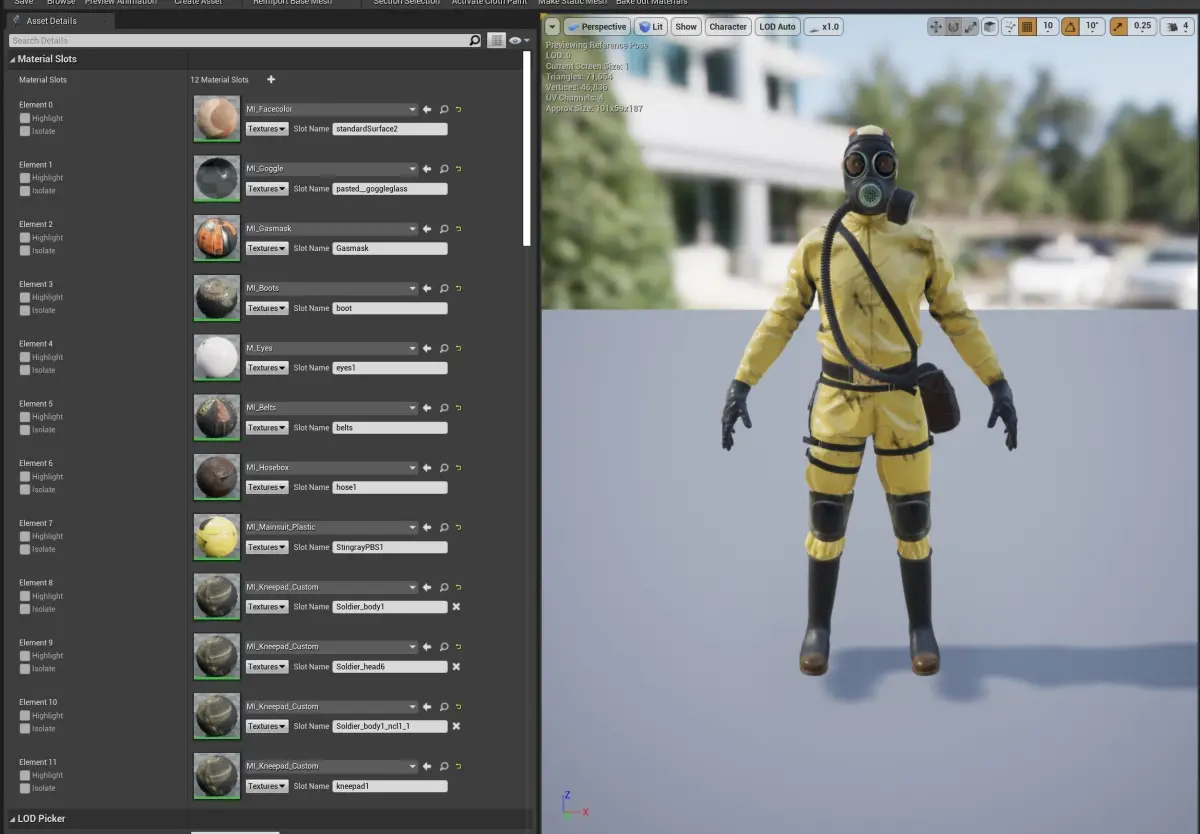Viewport: 1200px width, 834px height.
Task: Open rotation snap angle value 10°
Action: pyautogui.click(x=1092, y=27)
